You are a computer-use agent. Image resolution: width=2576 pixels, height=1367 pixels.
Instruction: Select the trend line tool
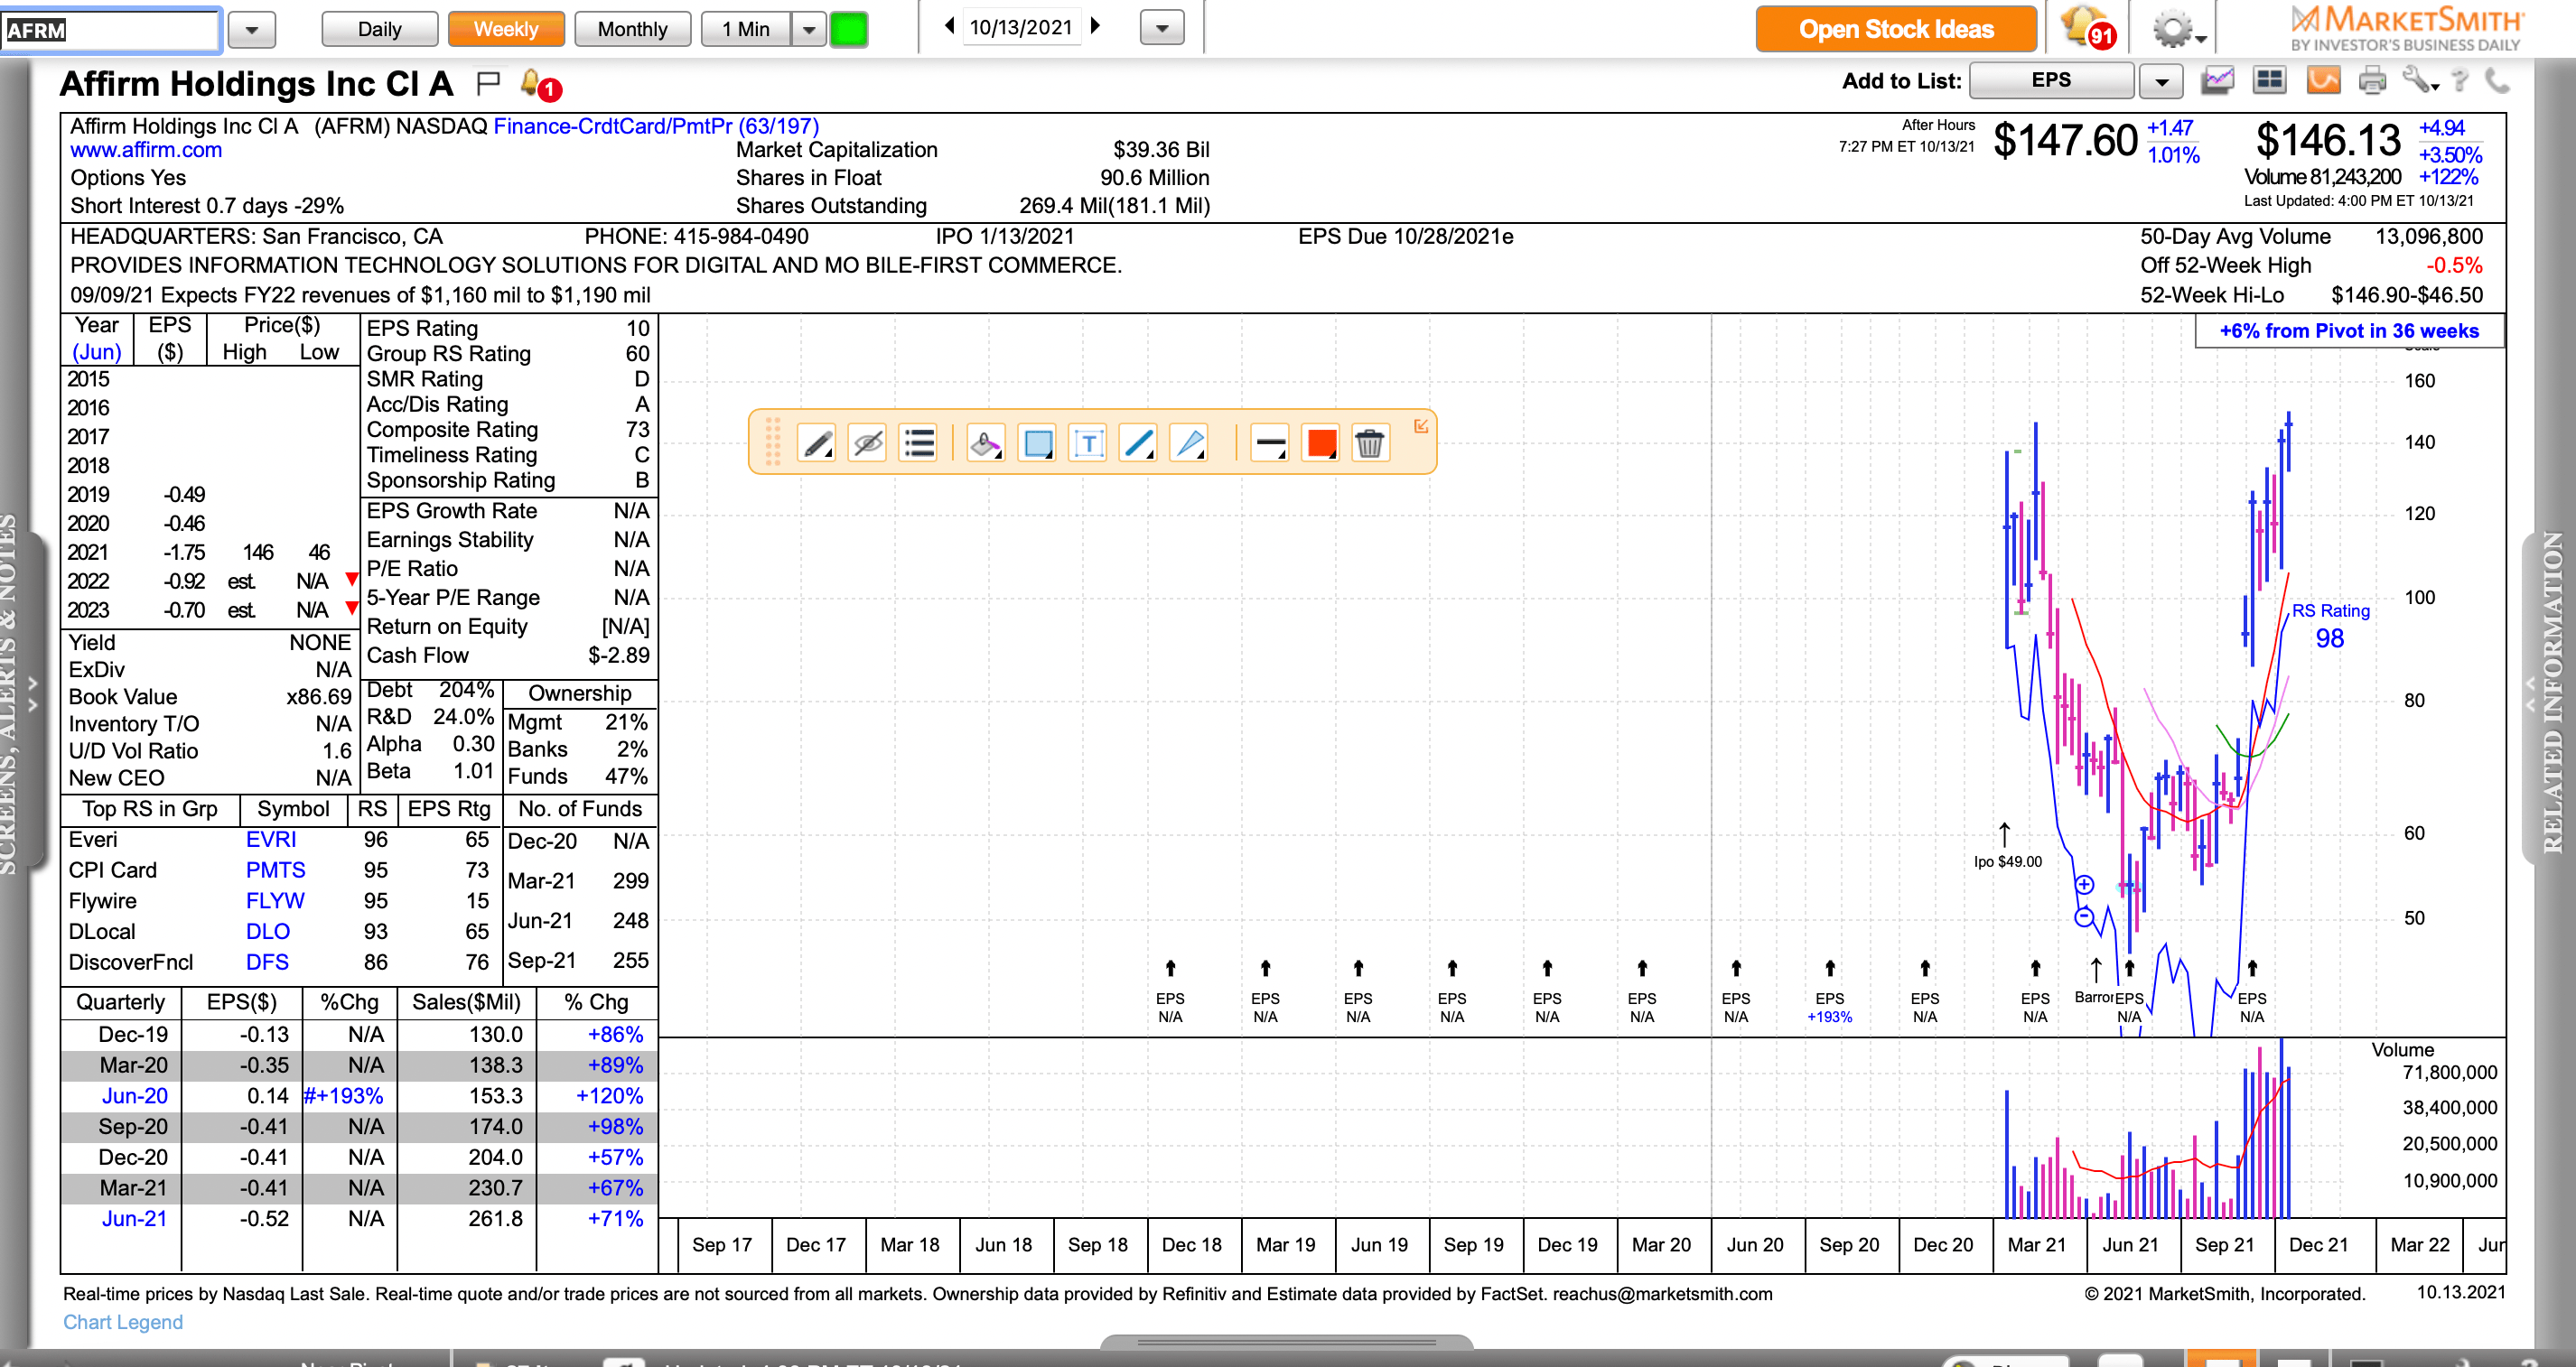[x=1139, y=443]
